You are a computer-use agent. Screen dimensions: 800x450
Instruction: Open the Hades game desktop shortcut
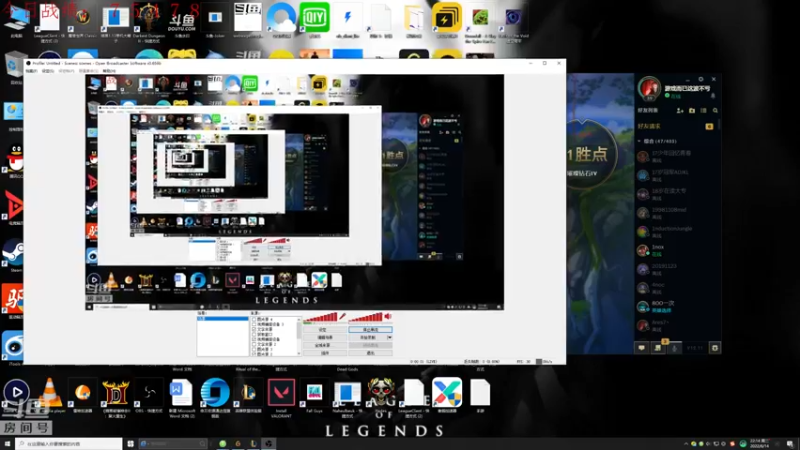coord(381,393)
